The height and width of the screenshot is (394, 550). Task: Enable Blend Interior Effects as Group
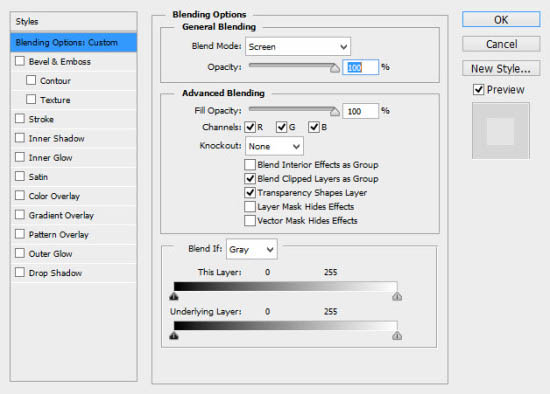pos(250,164)
